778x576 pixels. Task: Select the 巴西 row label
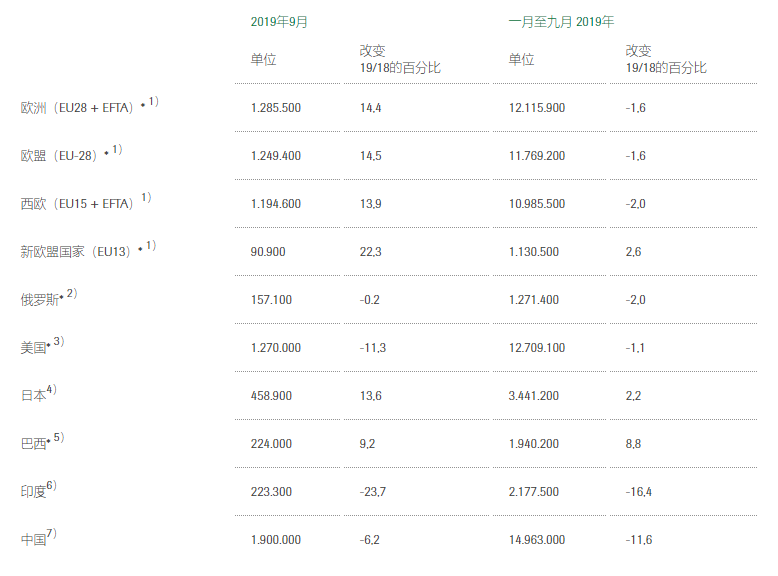click(x=33, y=444)
